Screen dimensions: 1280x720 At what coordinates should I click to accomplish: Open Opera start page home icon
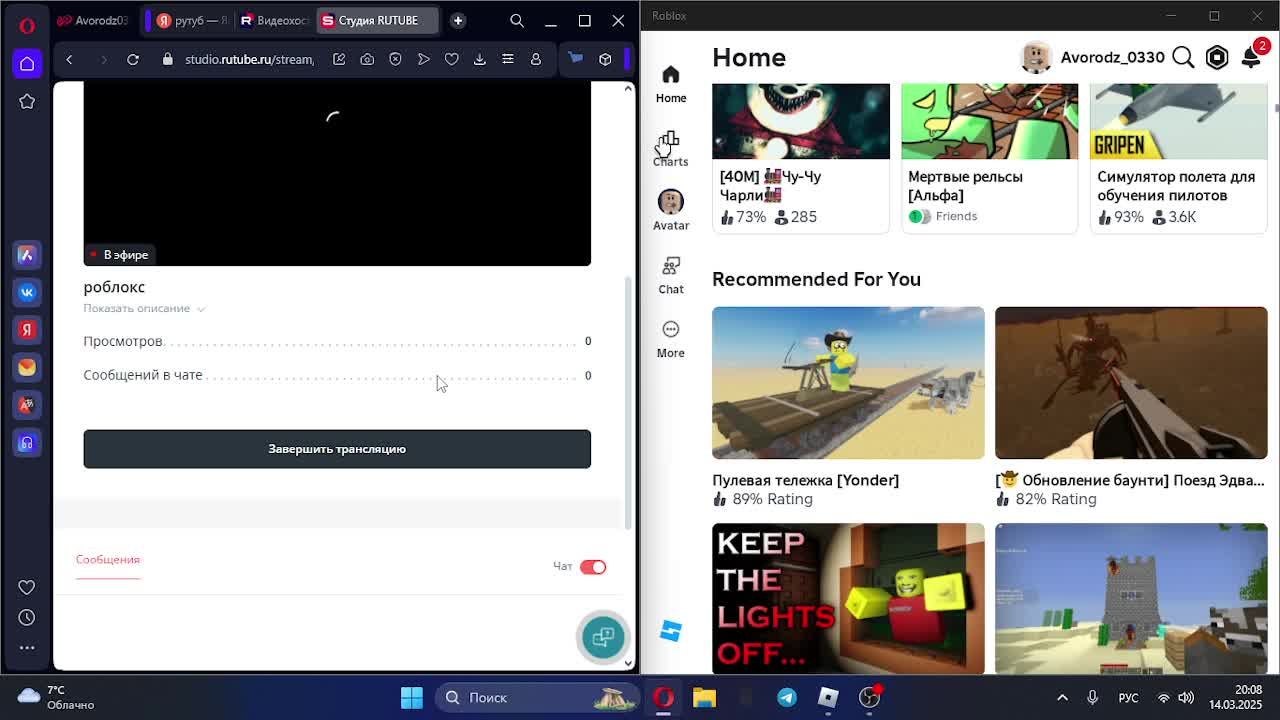pos(27,64)
